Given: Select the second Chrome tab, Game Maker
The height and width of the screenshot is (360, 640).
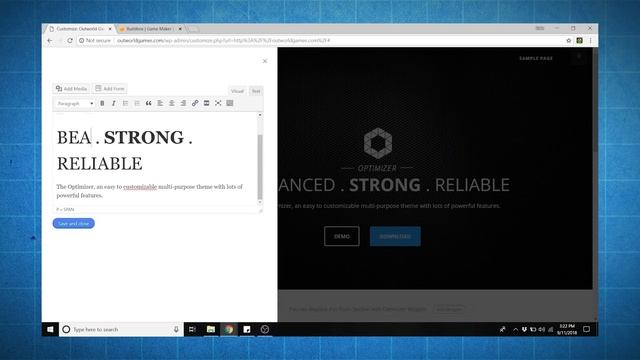Looking at the screenshot, I should [149, 29].
